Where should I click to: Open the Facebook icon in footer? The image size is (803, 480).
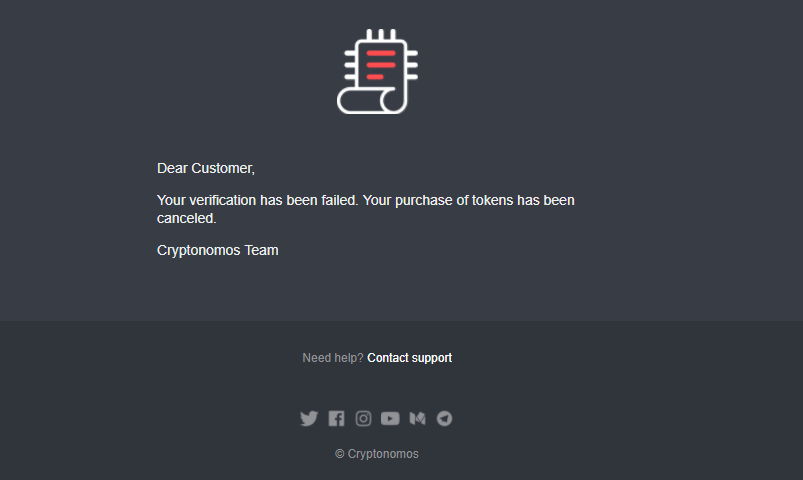(336, 419)
